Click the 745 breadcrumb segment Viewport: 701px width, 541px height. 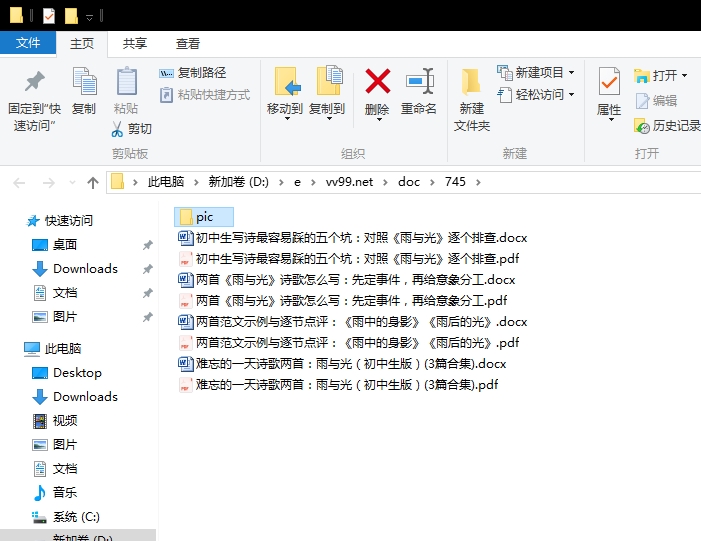point(455,182)
